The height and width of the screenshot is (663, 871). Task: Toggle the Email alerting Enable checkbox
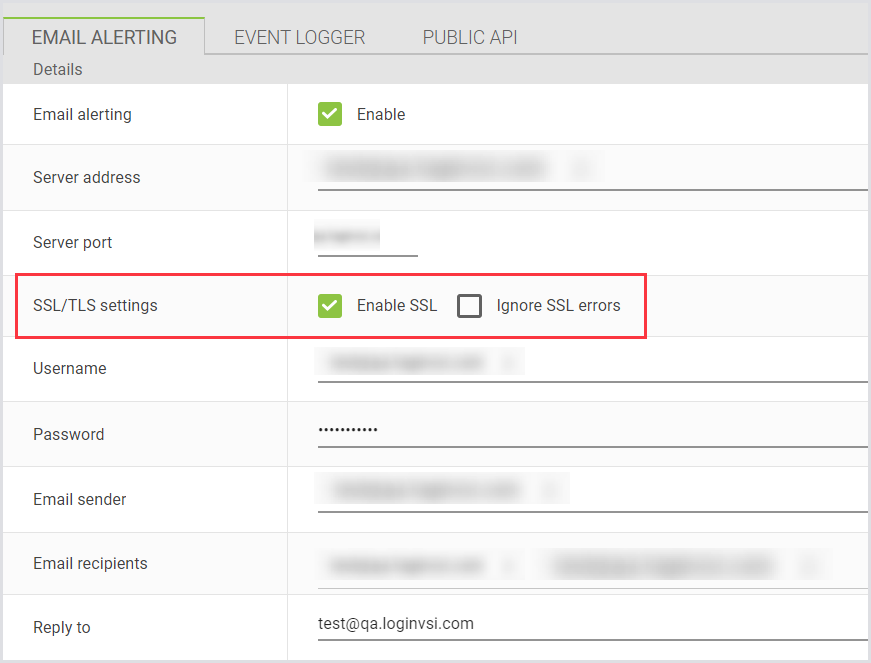330,114
